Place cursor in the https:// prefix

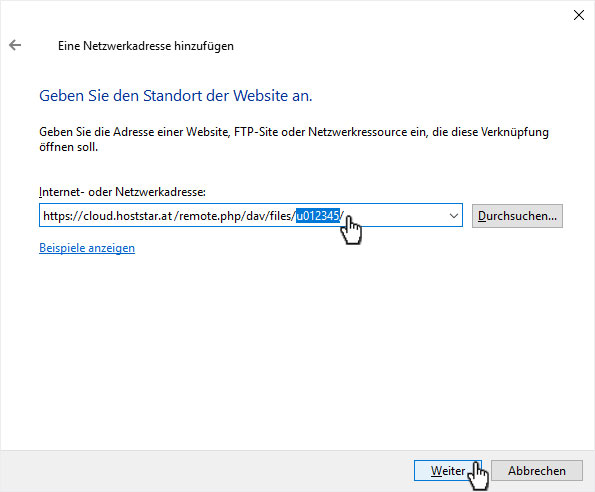[63, 216]
